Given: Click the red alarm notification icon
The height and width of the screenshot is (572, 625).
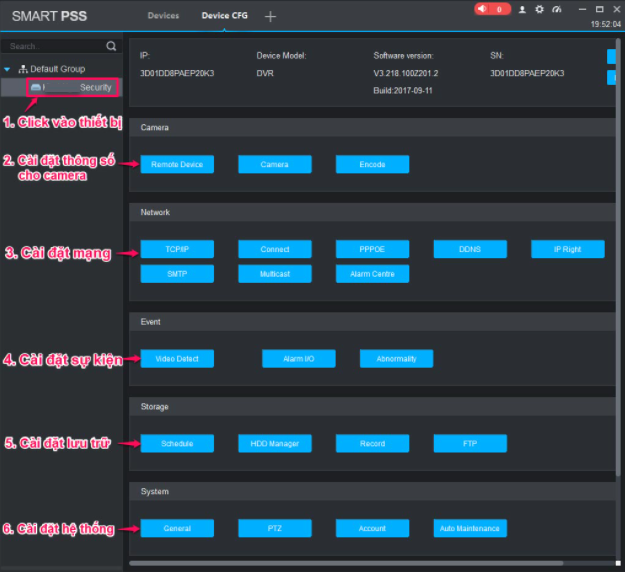Looking at the screenshot, I should pos(492,9).
